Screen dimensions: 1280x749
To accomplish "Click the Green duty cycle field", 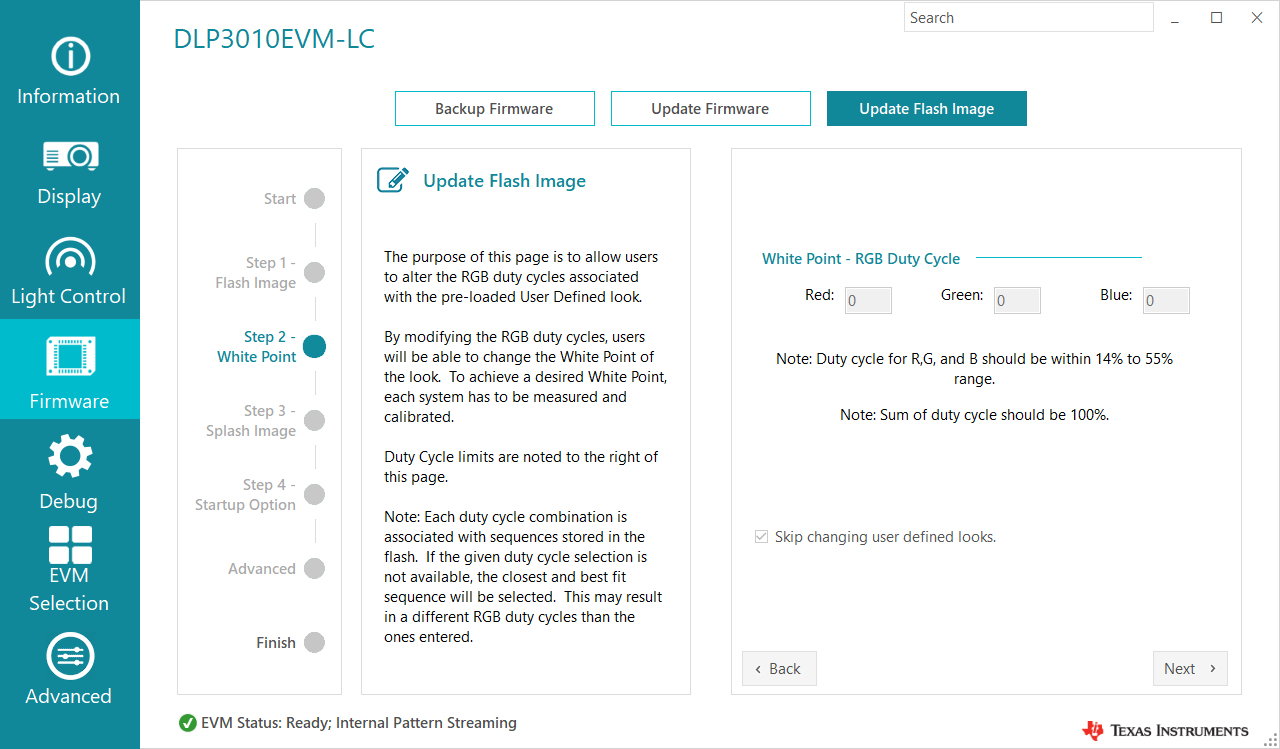I will click(x=1017, y=300).
